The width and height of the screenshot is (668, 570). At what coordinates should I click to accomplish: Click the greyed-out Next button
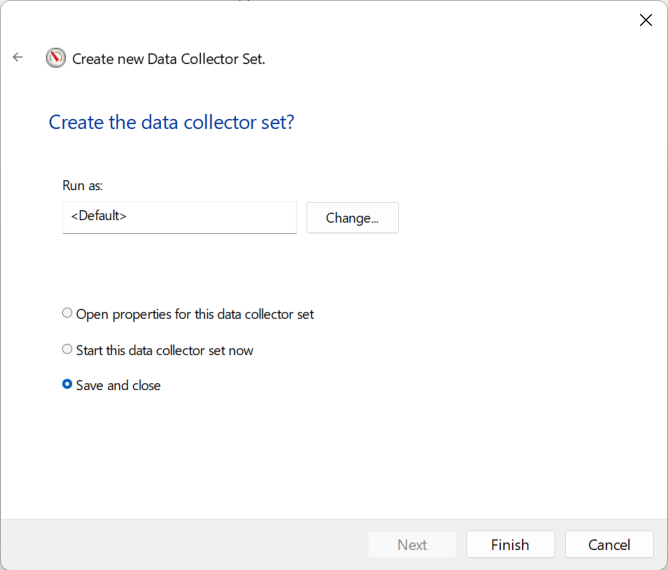coord(412,544)
